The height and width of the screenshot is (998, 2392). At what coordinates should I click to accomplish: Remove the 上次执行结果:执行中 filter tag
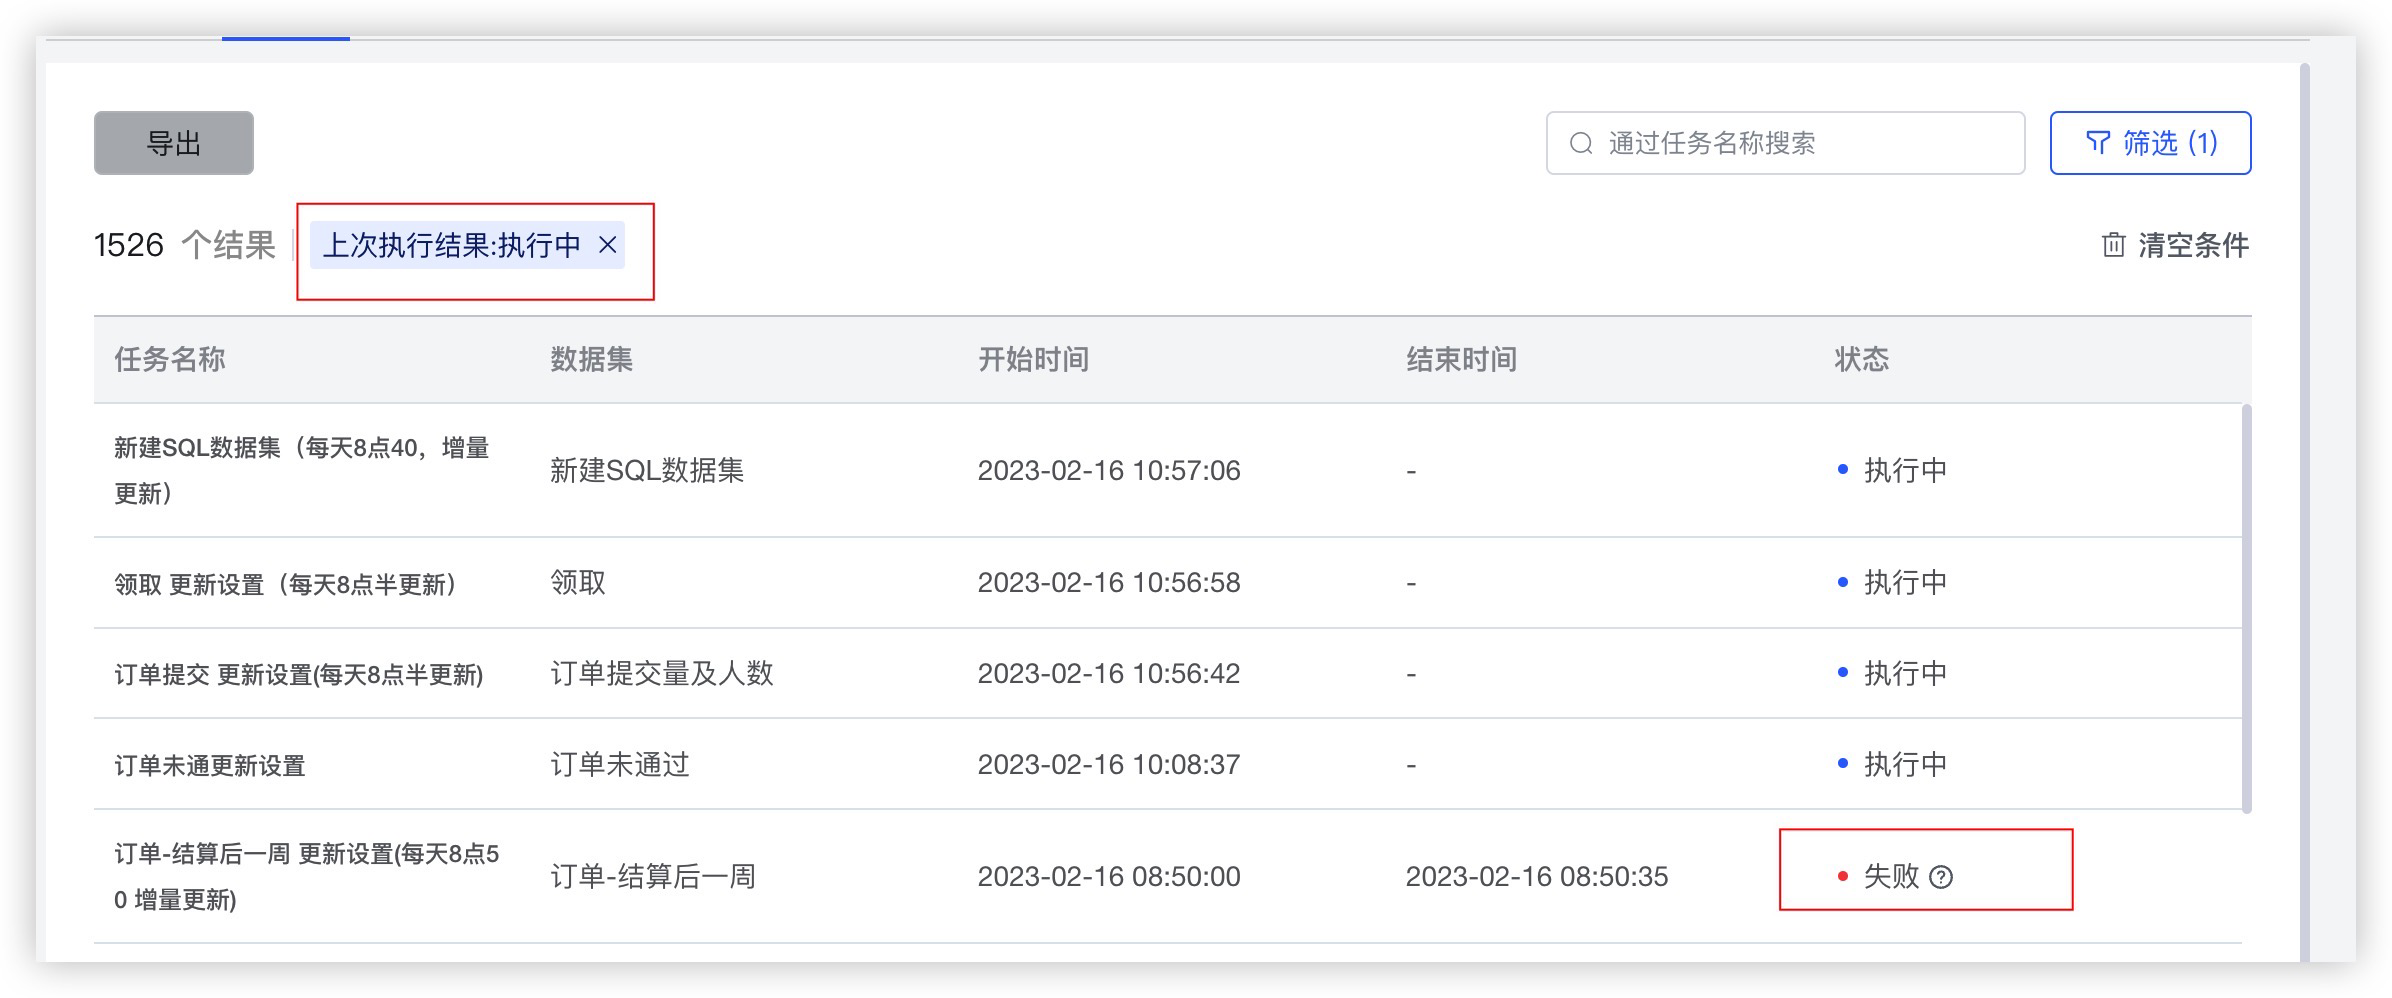point(607,245)
